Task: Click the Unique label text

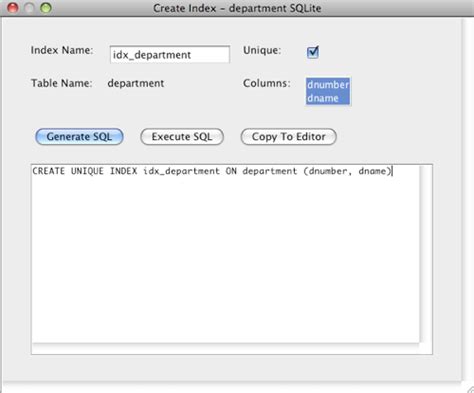Action: 262,50
